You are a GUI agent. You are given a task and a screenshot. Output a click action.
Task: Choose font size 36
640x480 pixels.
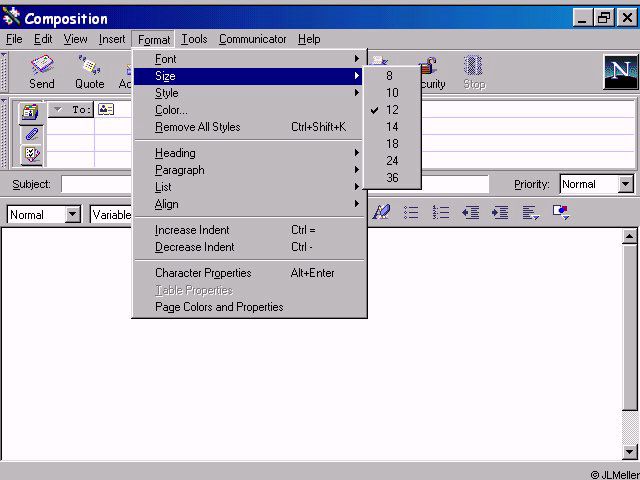[x=392, y=178]
